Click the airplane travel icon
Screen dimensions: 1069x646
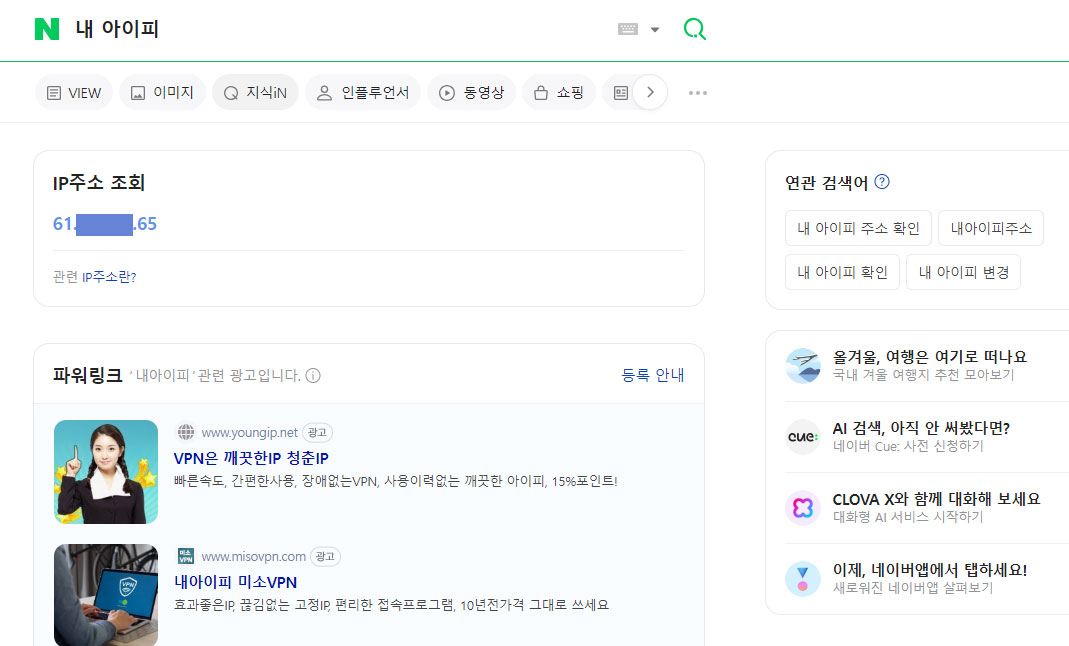point(802,364)
